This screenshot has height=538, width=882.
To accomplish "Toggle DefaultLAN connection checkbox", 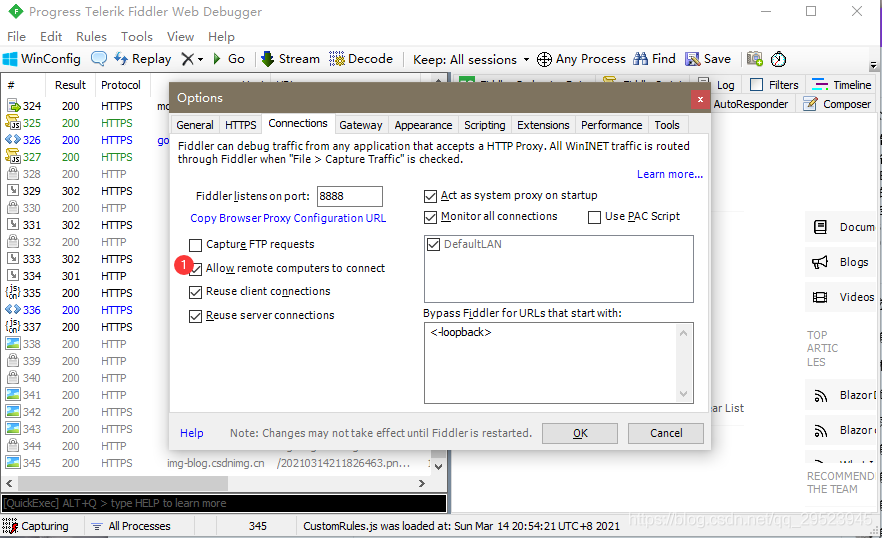I will pyautogui.click(x=433, y=244).
